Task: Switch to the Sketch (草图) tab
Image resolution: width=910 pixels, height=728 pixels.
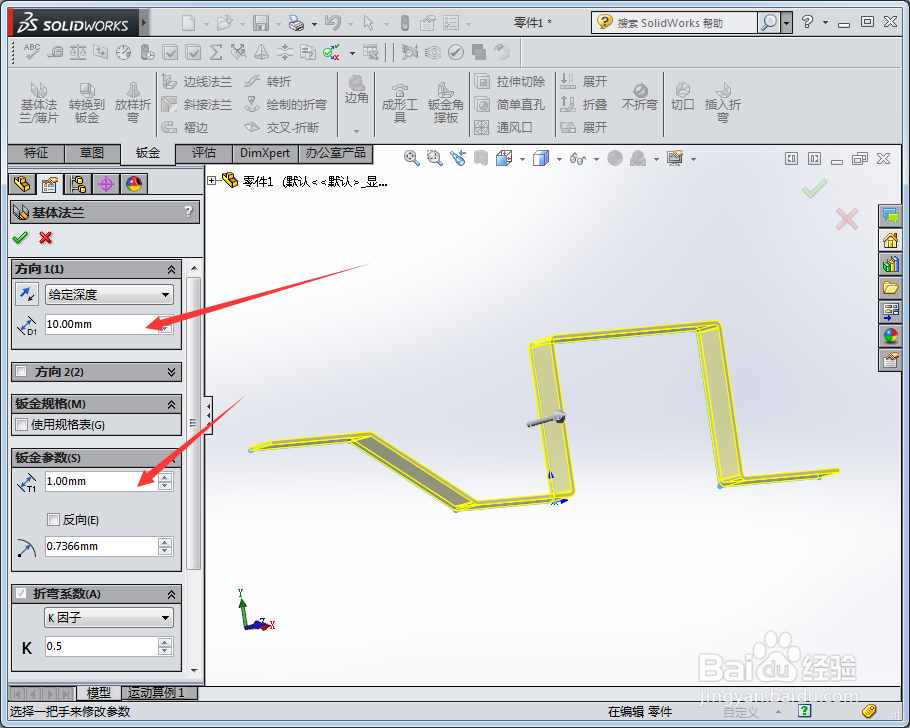Action: tap(92, 153)
